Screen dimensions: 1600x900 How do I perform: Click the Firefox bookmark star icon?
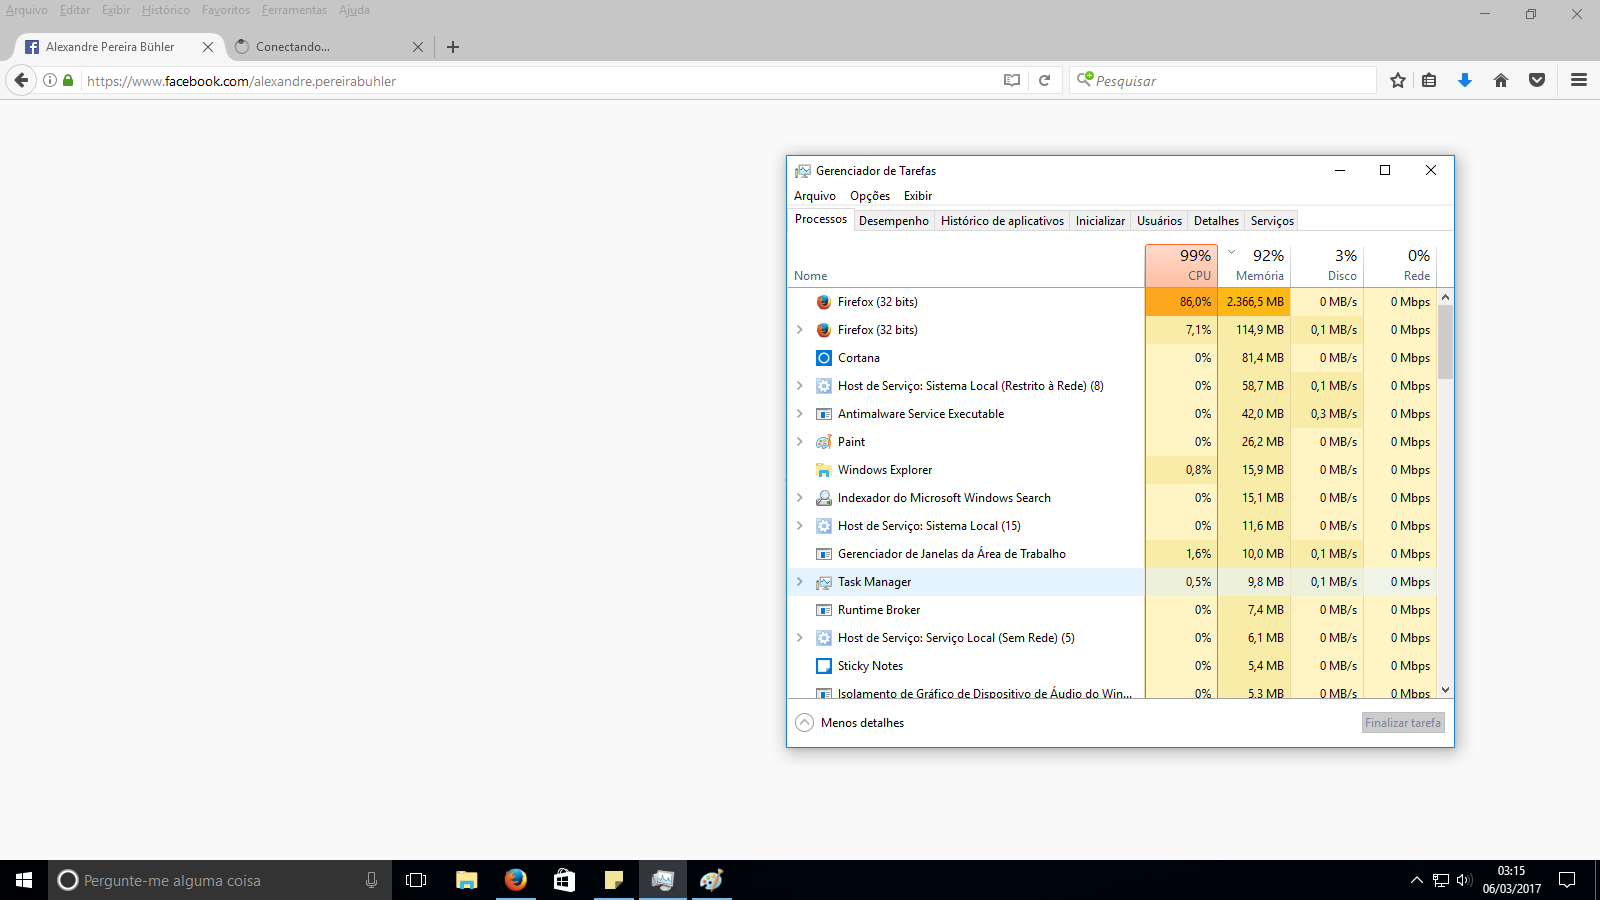[x=1398, y=81]
